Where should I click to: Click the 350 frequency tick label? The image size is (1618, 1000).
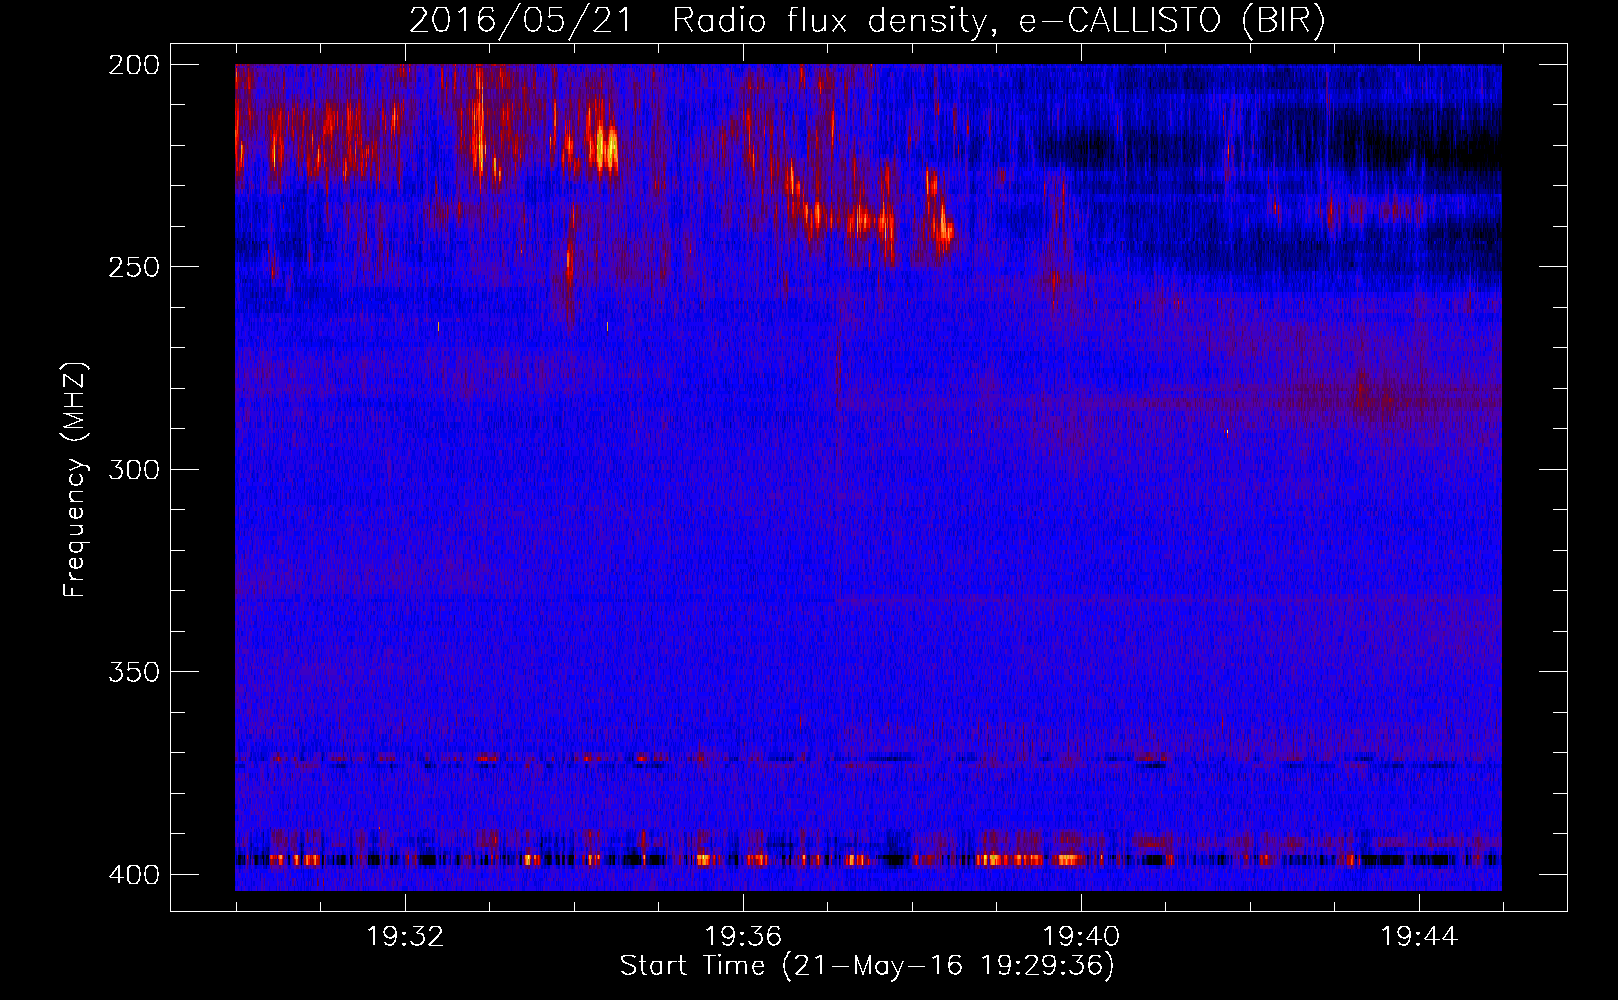coord(134,671)
